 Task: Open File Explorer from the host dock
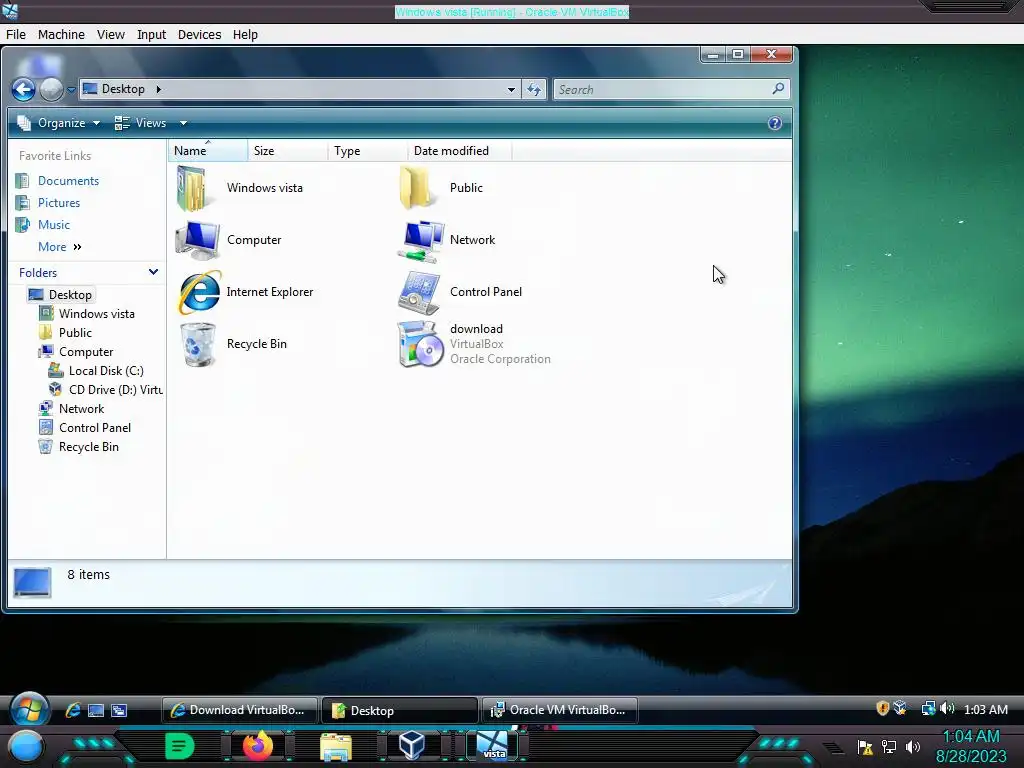coord(336,747)
